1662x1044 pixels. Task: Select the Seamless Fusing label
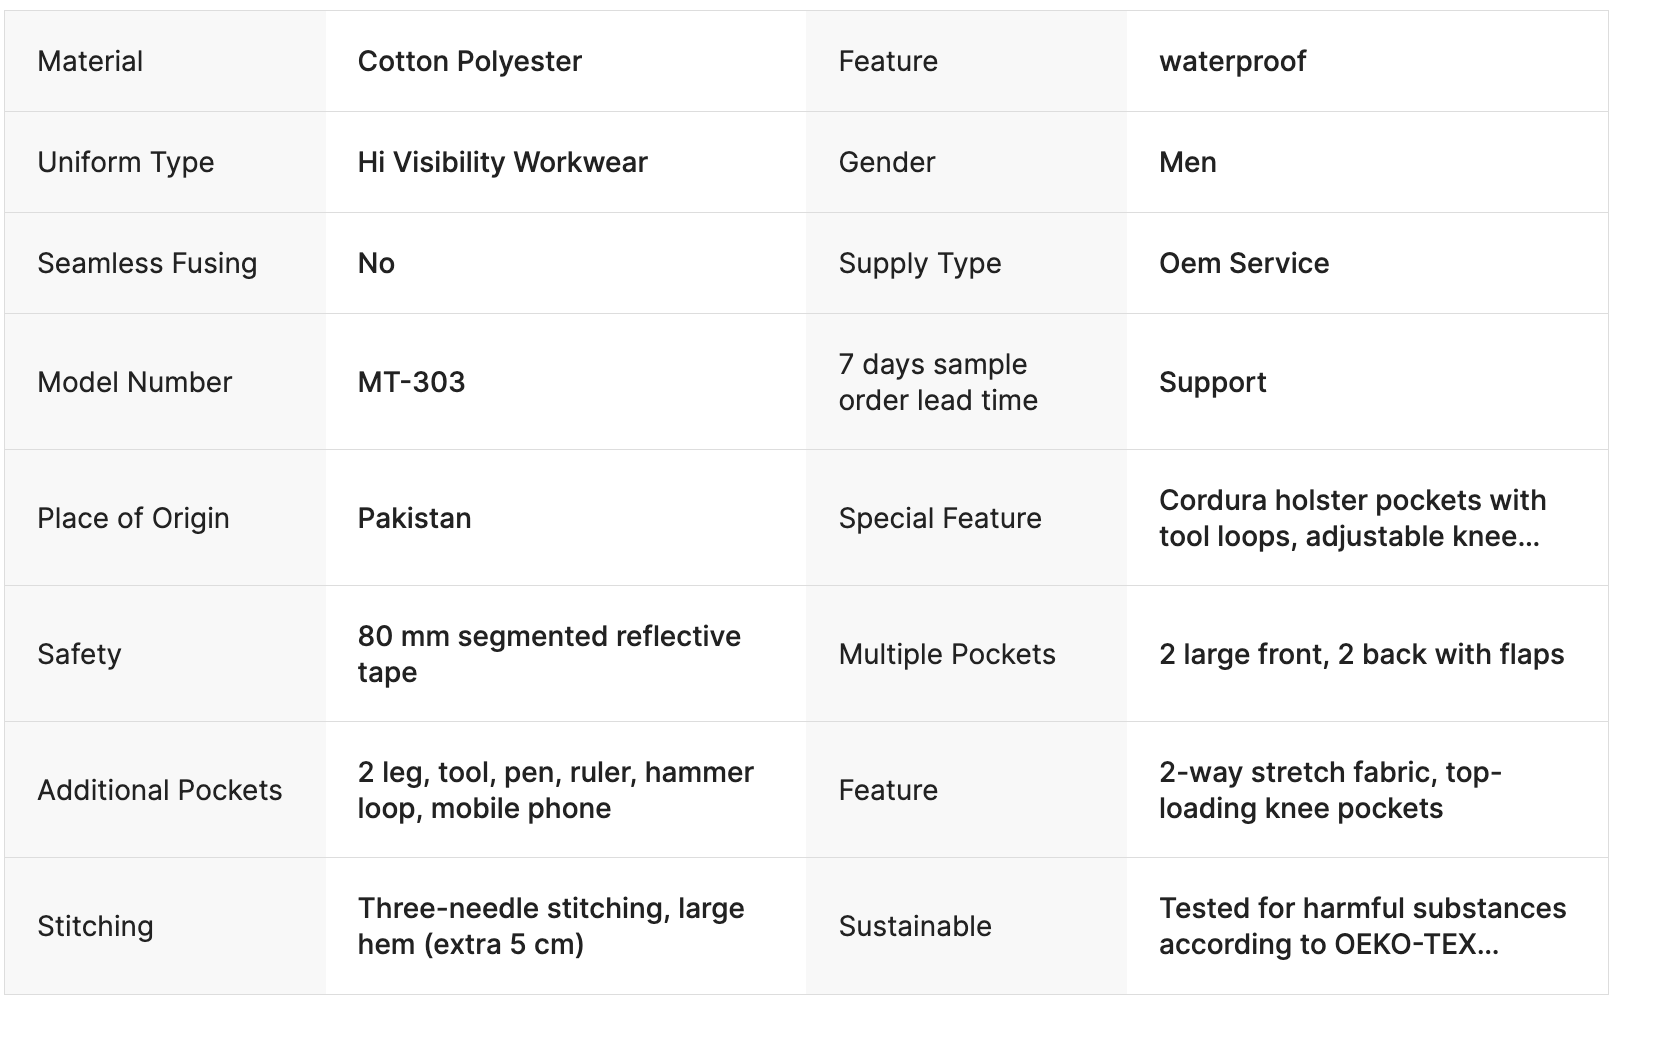point(147,263)
